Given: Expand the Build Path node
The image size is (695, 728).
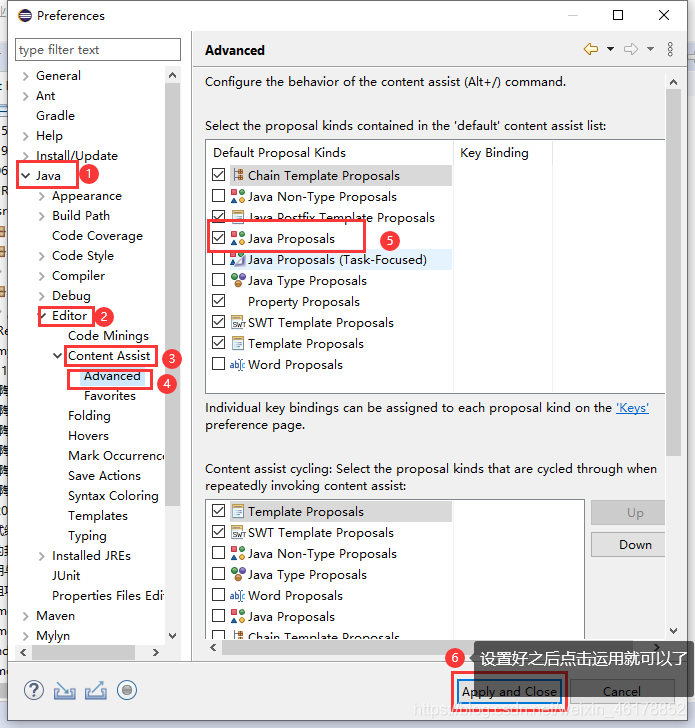Looking at the screenshot, I should coord(42,216).
